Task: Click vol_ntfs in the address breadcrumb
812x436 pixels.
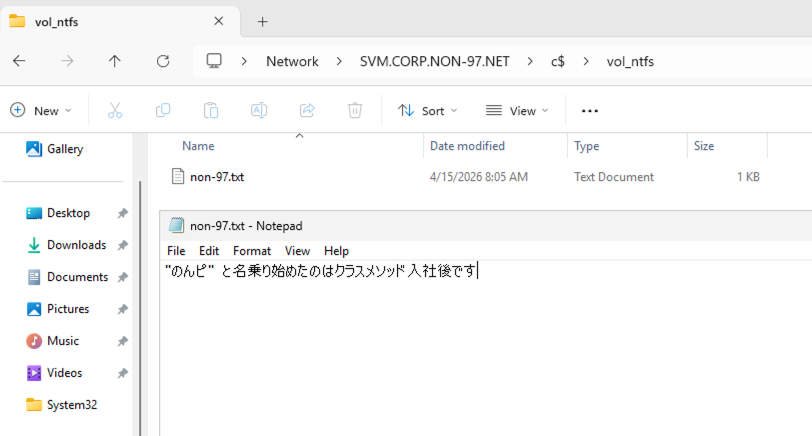Action: coord(630,62)
